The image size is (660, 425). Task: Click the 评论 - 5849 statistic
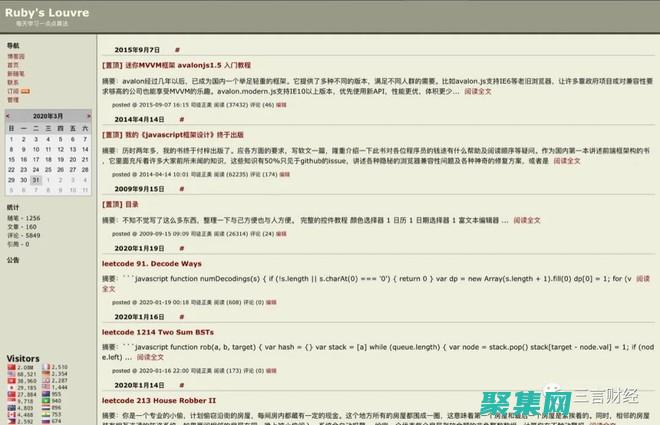point(24,235)
